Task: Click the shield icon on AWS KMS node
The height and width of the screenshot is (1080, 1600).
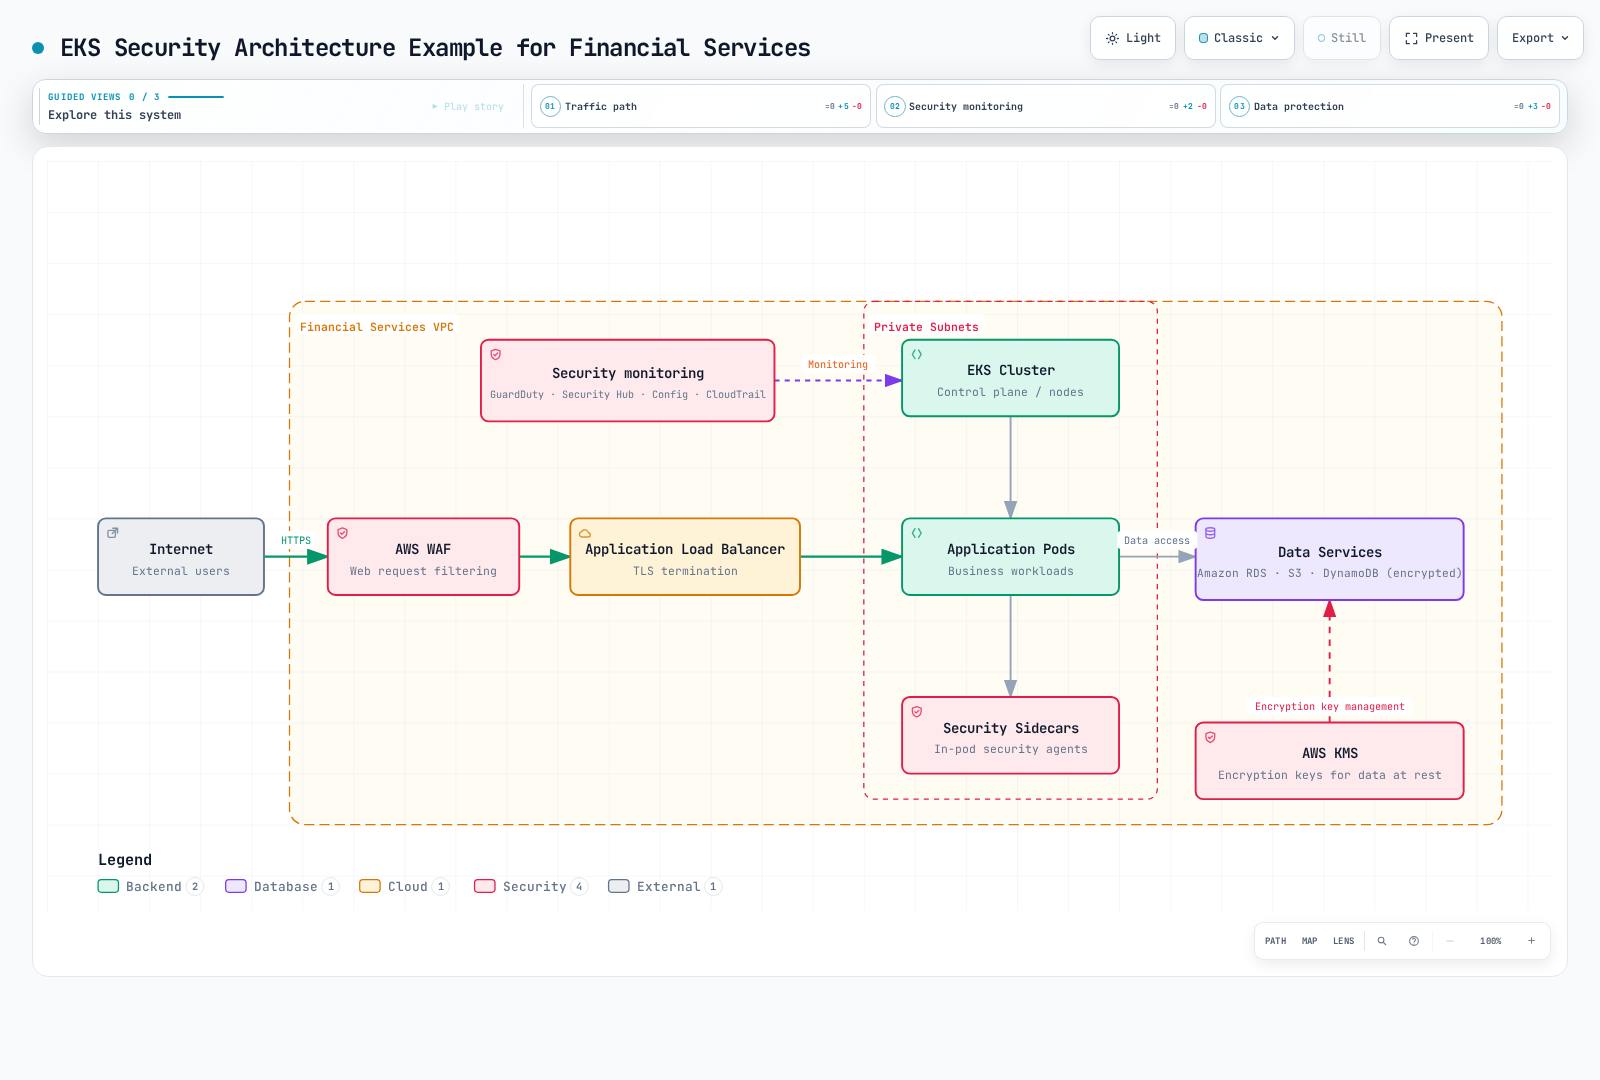Action: click(x=1210, y=737)
